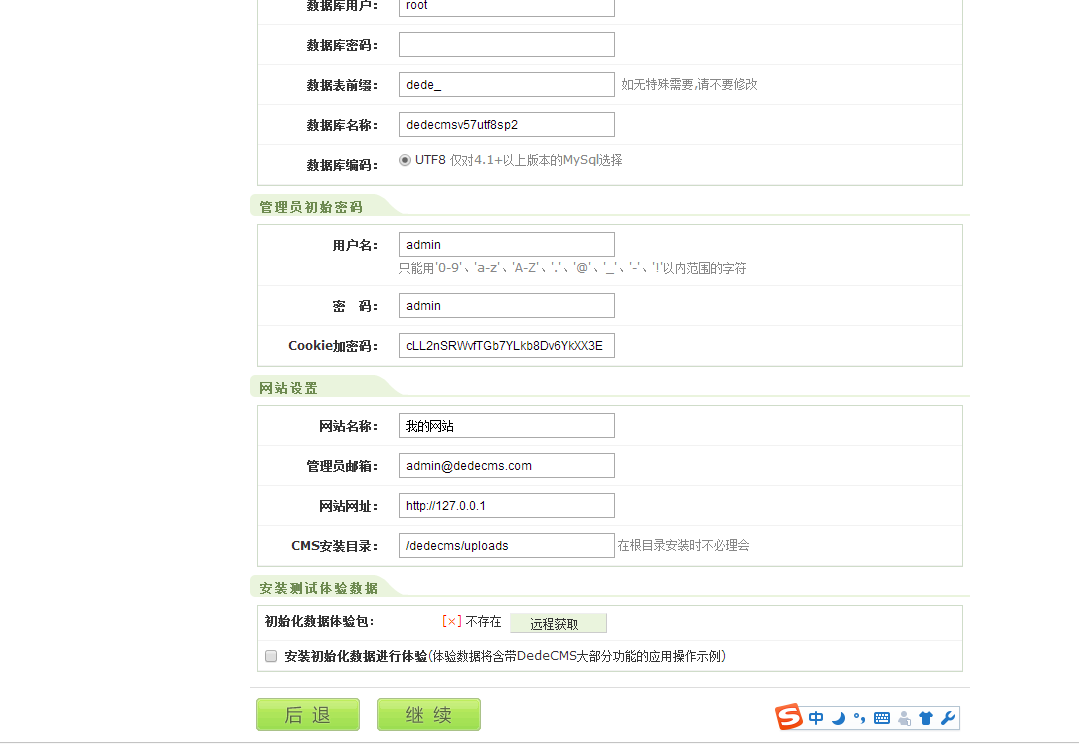Viewport: 1079px width, 744px height.
Task: Click the Cookie加密码 text field
Action: click(506, 346)
